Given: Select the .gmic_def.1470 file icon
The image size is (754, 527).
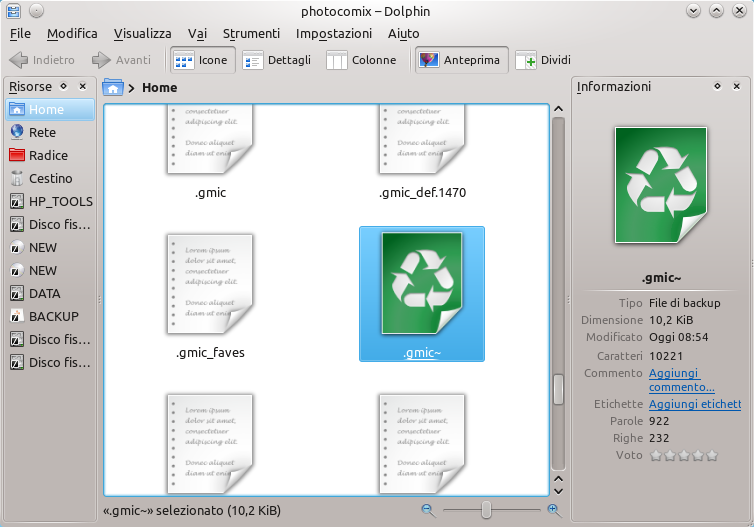Looking at the screenshot, I should click(422, 138).
